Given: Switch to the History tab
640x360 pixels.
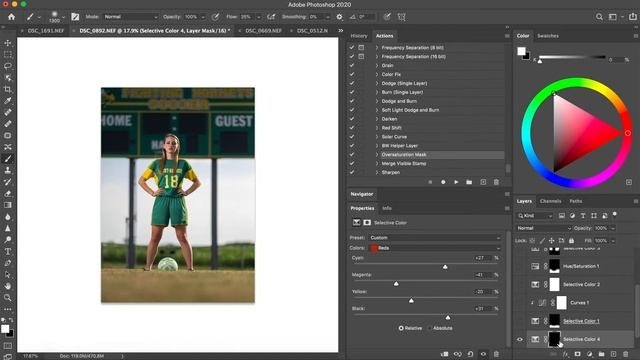Looking at the screenshot, I should point(359,36).
